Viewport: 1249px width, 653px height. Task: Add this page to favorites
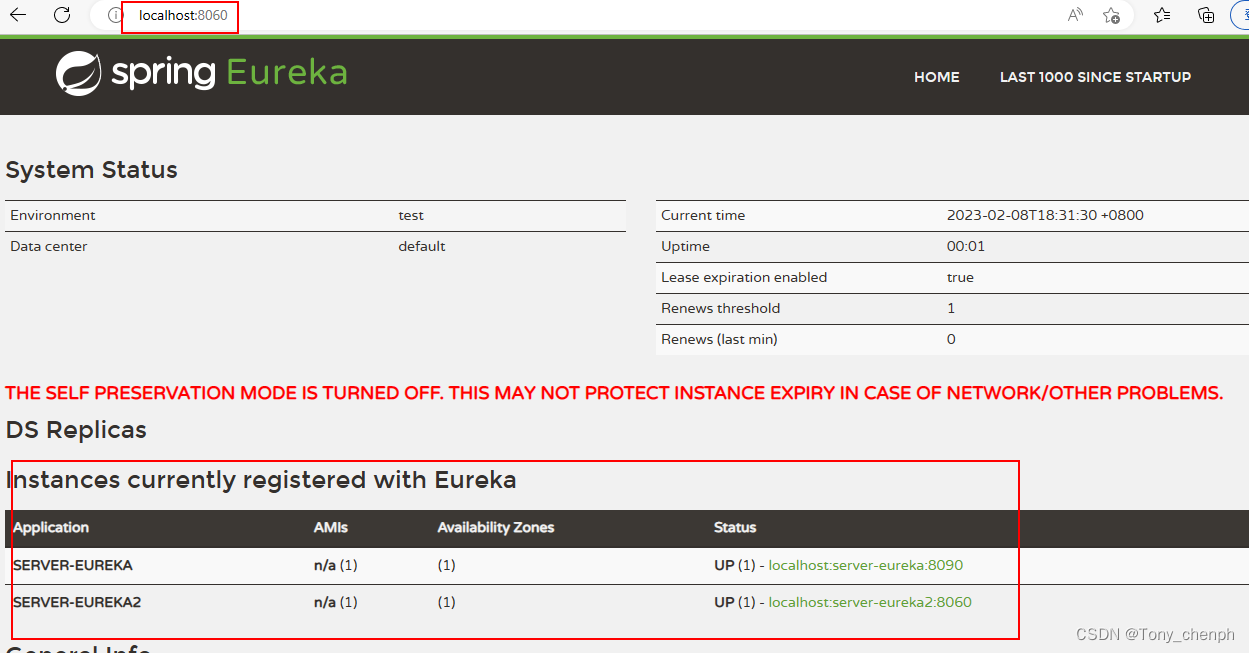1111,15
